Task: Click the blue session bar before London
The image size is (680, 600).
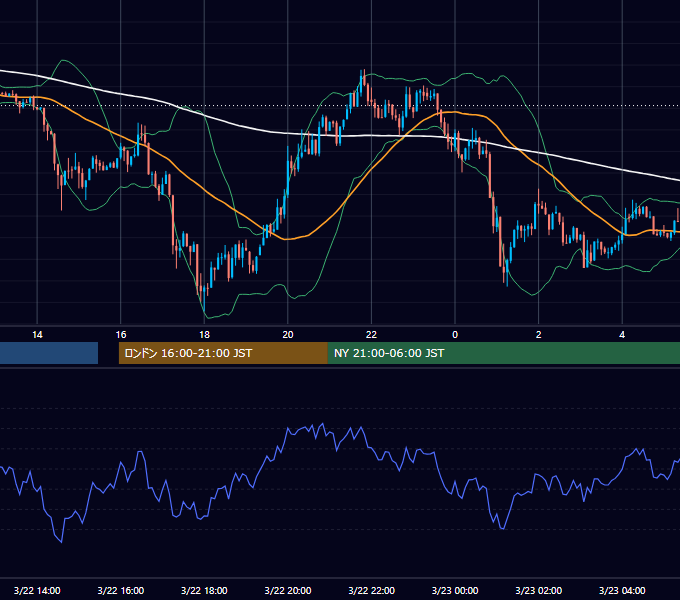Action: [x=49, y=353]
